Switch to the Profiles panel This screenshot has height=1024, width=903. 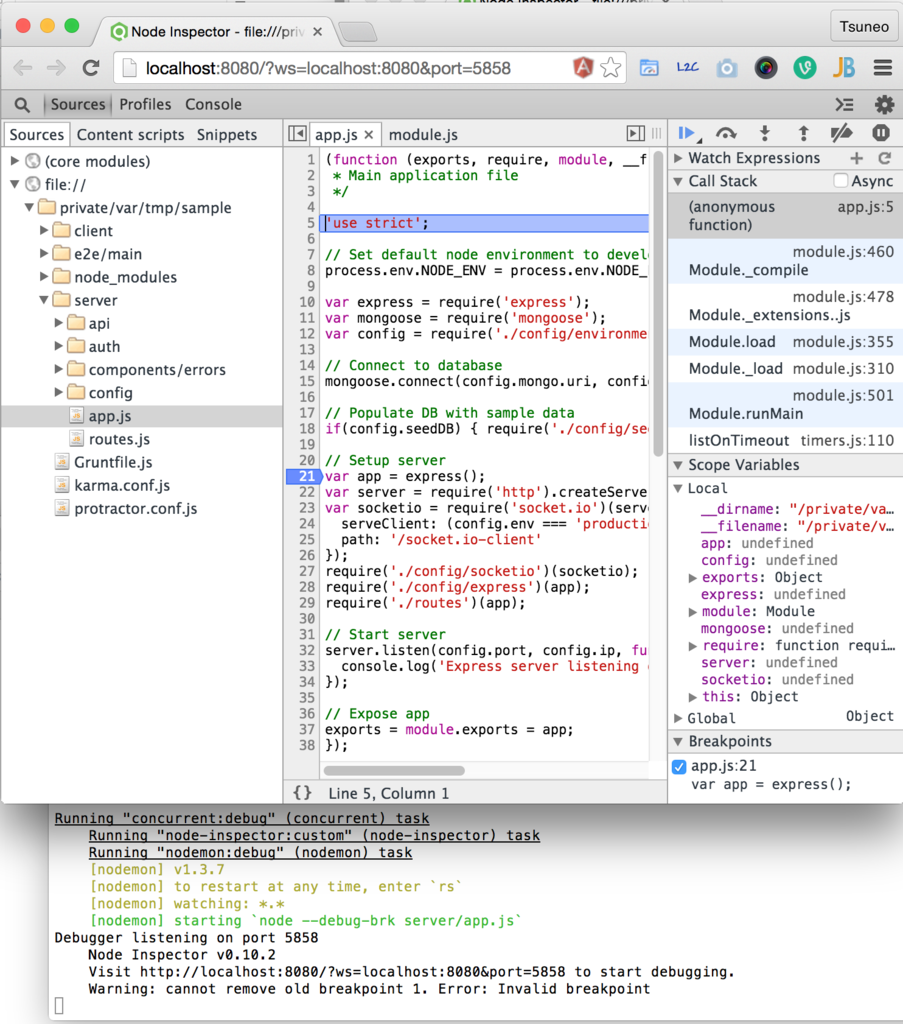pos(145,104)
